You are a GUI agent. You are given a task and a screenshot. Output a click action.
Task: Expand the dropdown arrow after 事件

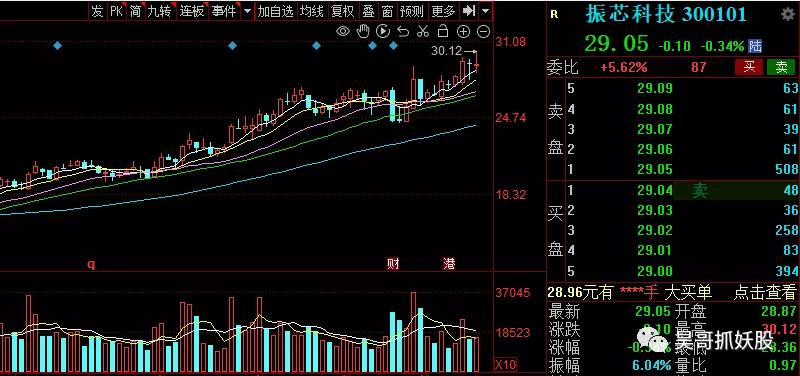coord(247,11)
